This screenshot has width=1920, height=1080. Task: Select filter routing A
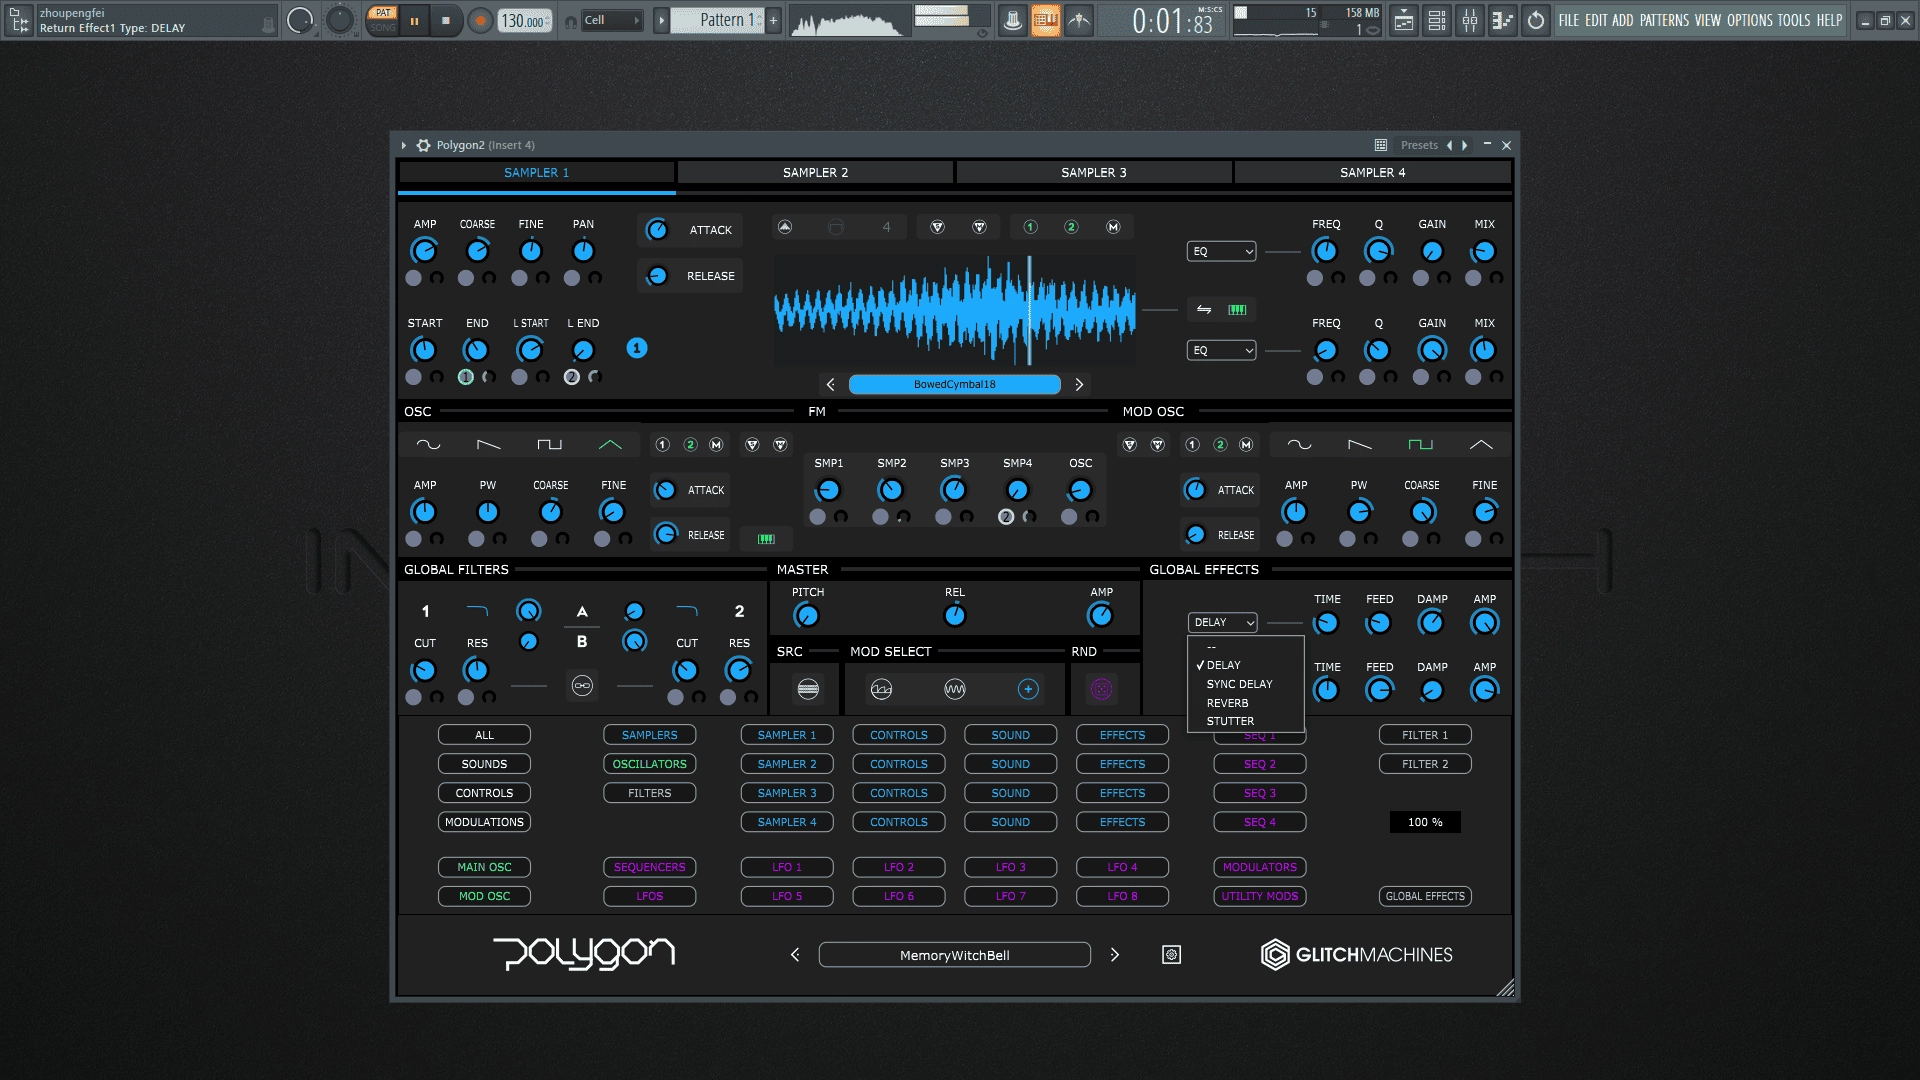(x=582, y=612)
